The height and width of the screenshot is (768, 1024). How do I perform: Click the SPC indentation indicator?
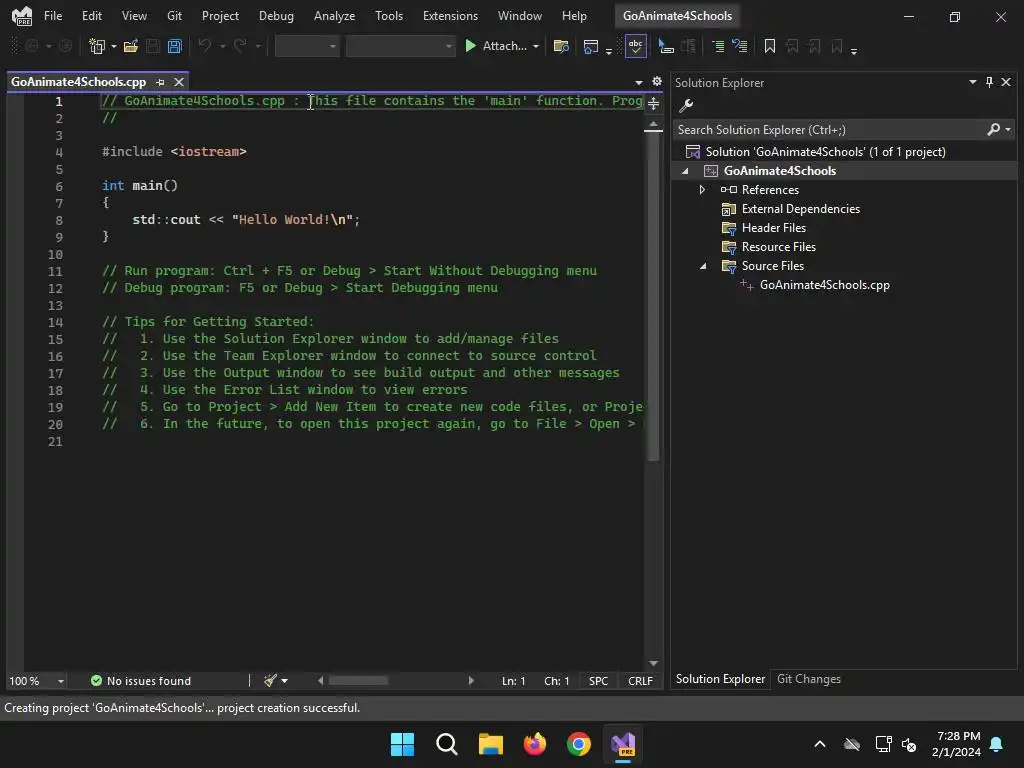598,680
